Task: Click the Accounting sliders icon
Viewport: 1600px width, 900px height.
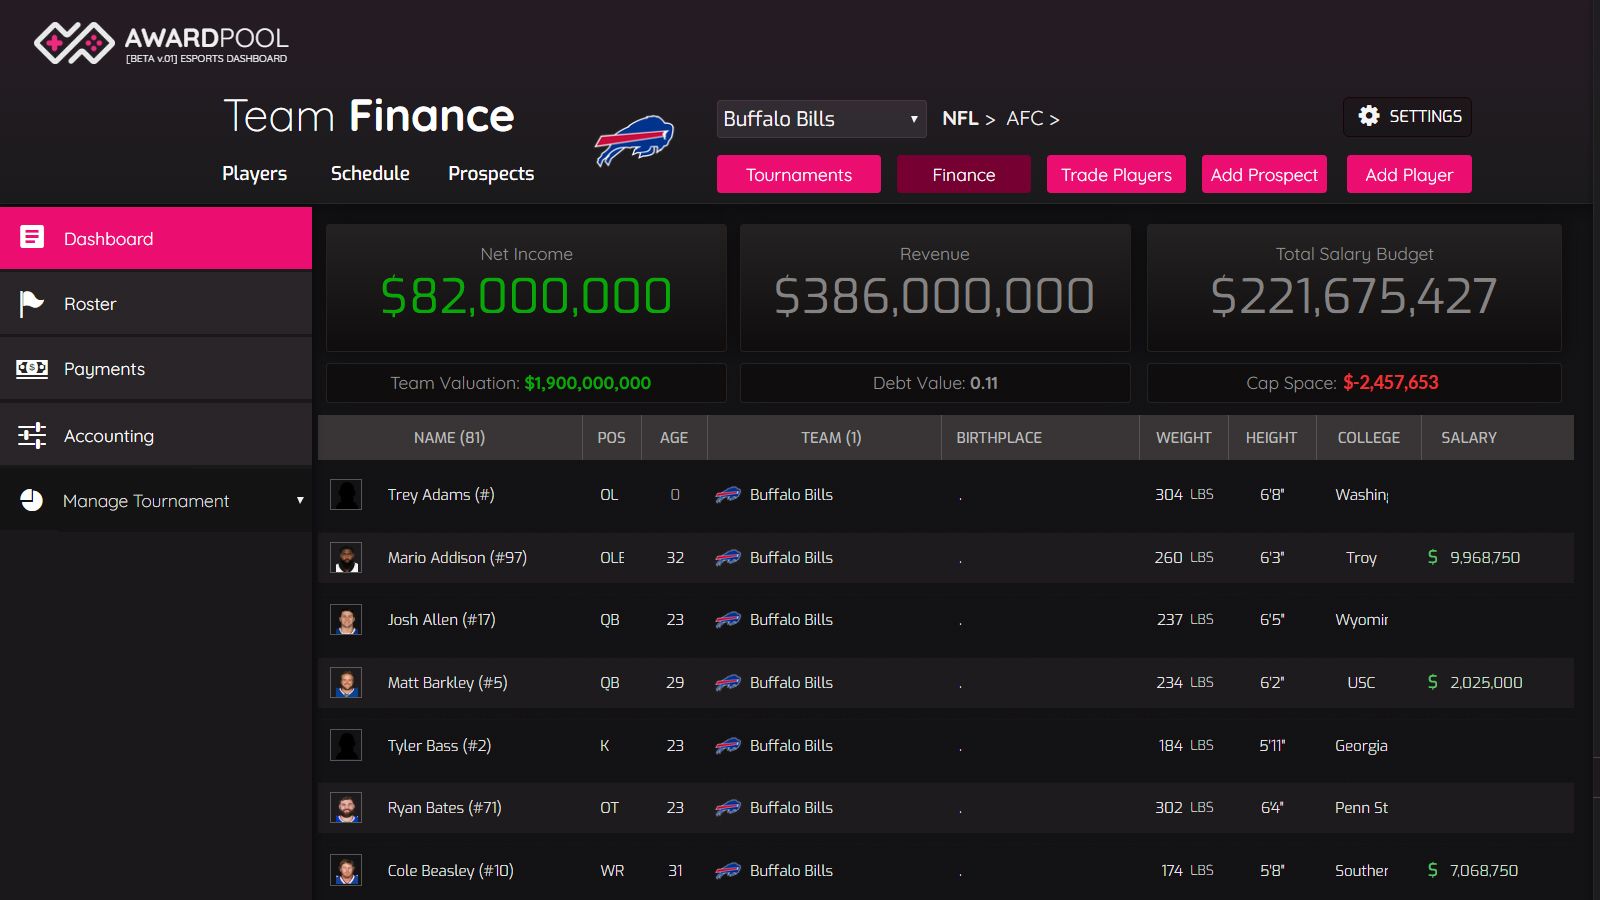Action: [x=32, y=435]
